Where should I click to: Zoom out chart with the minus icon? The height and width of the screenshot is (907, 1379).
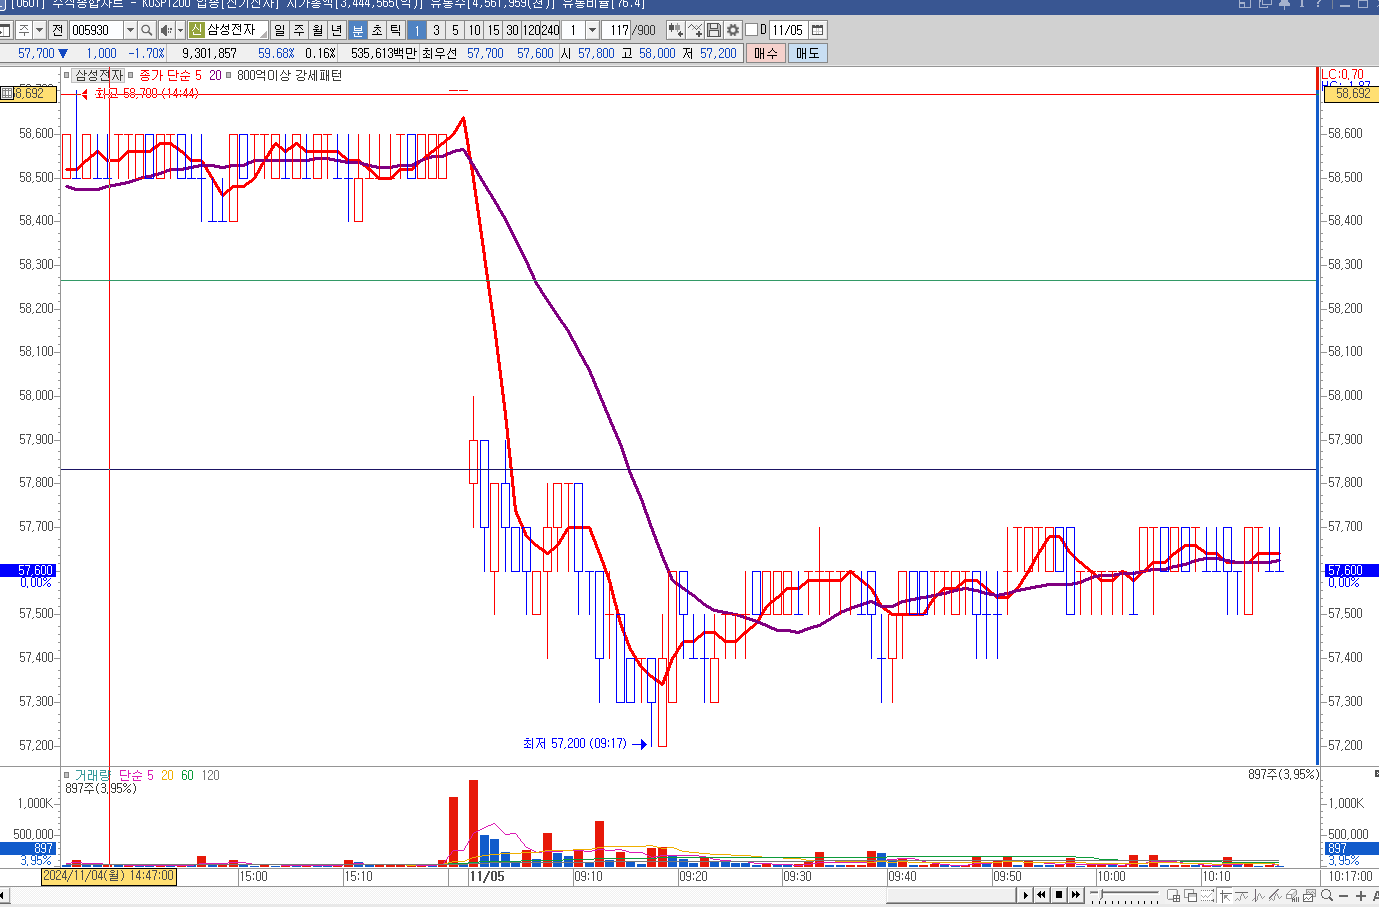(x=1343, y=896)
